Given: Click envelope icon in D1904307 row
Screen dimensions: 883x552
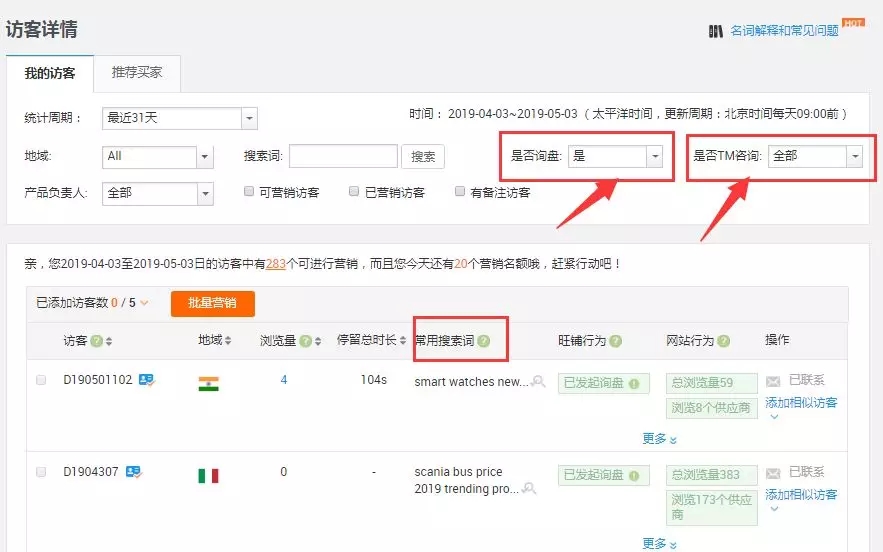Looking at the screenshot, I should coord(773,474).
